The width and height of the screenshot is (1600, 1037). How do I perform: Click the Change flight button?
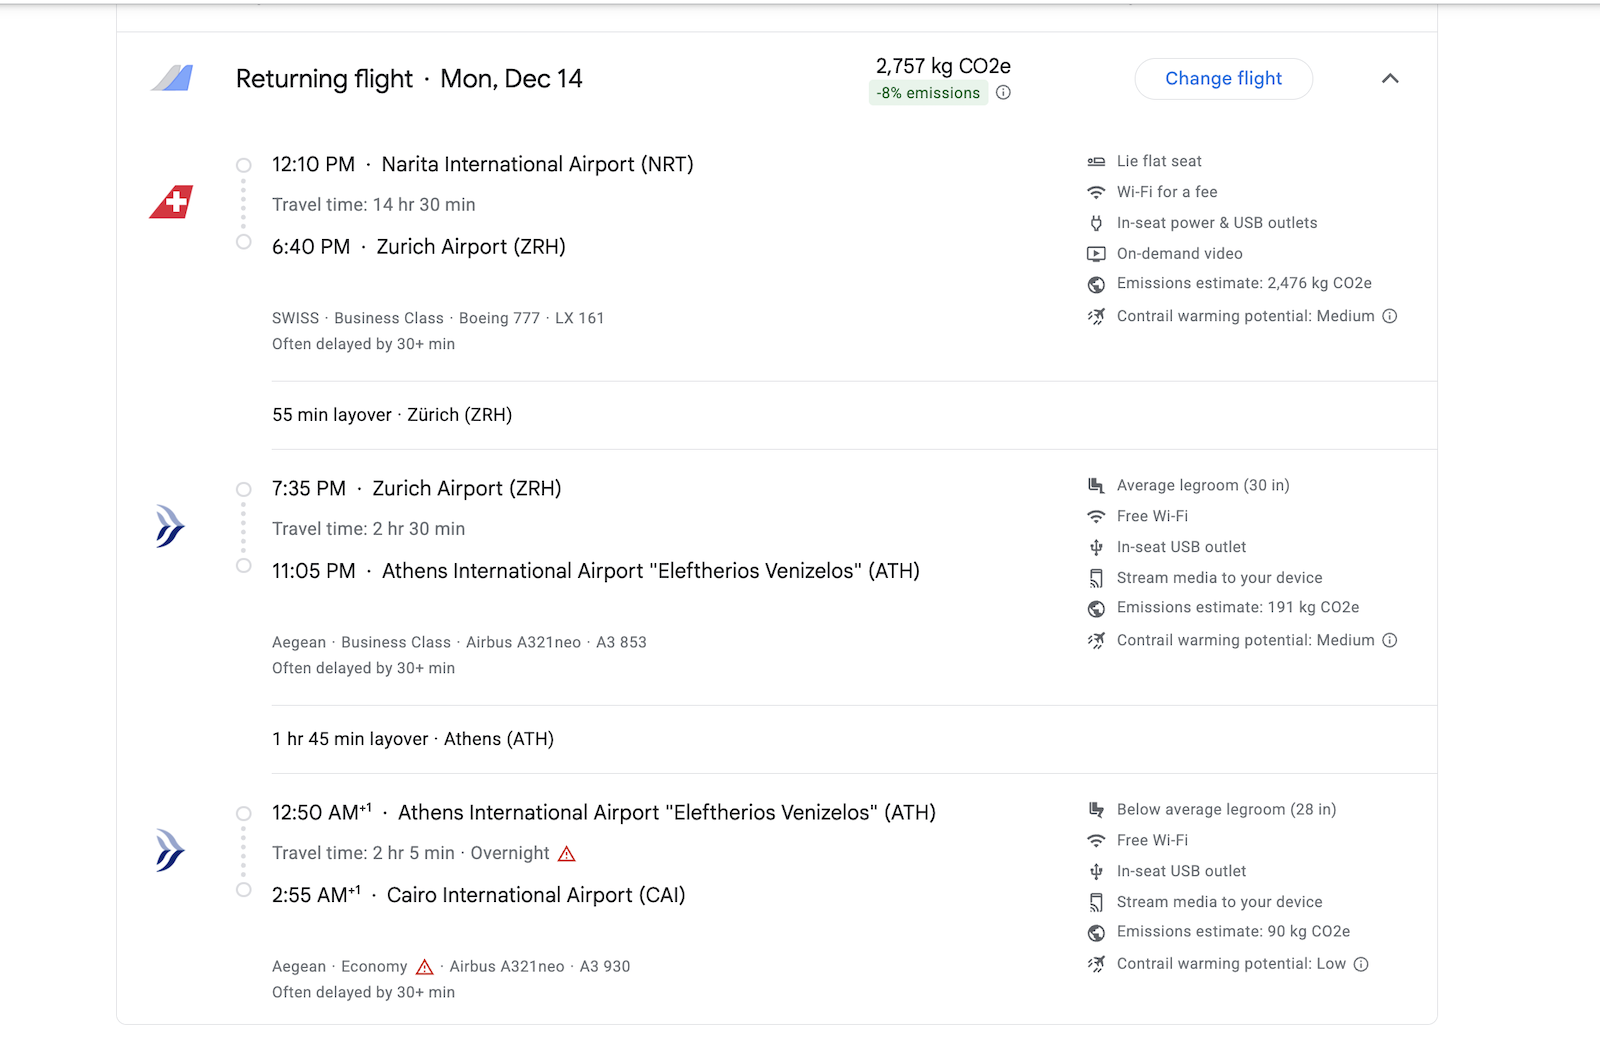[1223, 79]
